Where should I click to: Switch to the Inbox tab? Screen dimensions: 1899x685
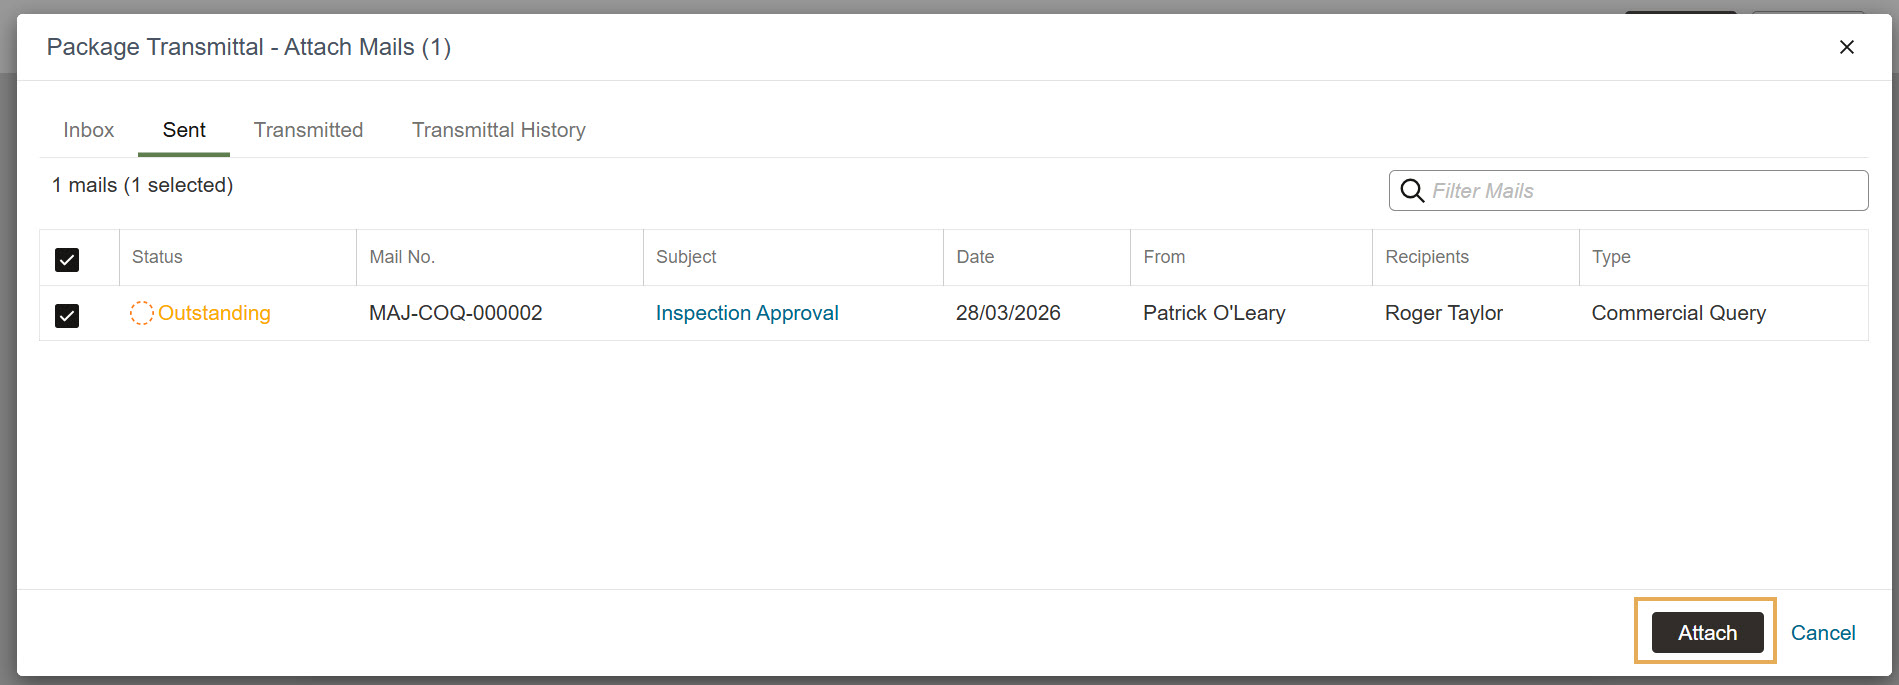(x=89, y=130)
